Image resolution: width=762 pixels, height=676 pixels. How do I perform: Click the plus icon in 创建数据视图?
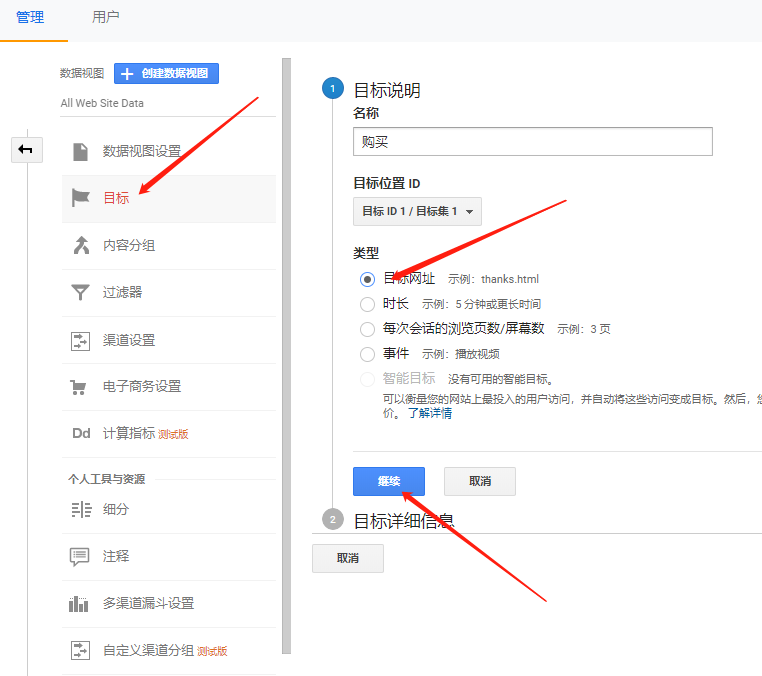(127, 73)
